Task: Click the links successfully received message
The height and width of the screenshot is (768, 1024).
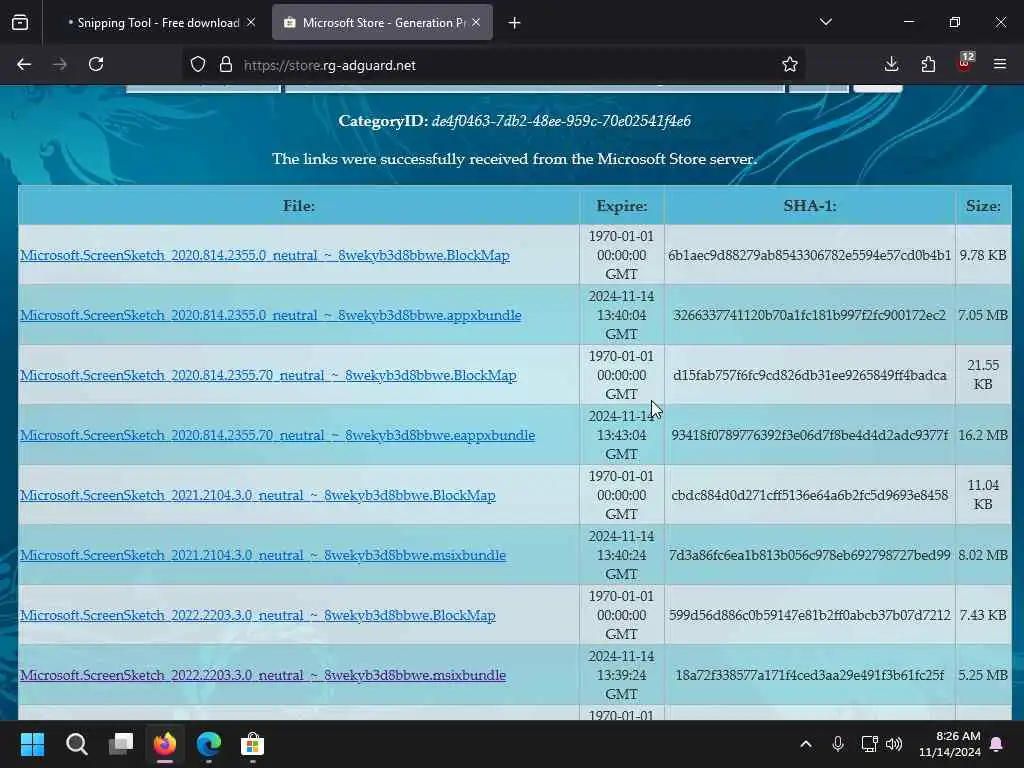Action: pos(515,159)
